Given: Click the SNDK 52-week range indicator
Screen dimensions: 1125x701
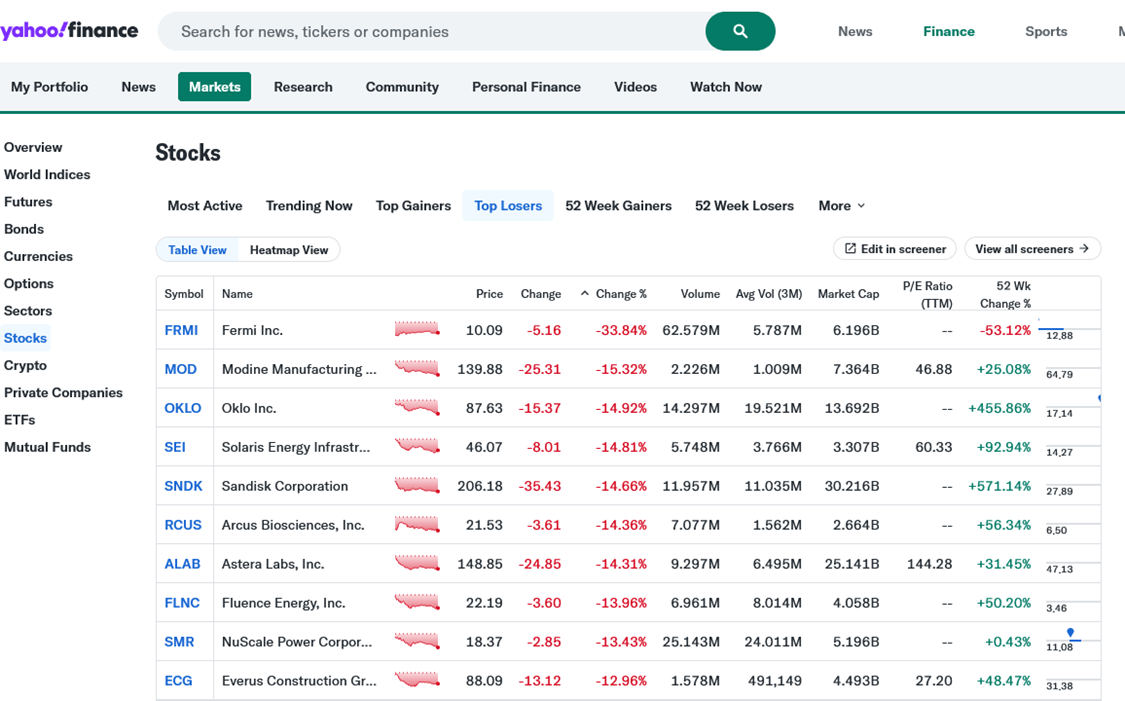Looking at the screenshot, I should (1070, 486).
